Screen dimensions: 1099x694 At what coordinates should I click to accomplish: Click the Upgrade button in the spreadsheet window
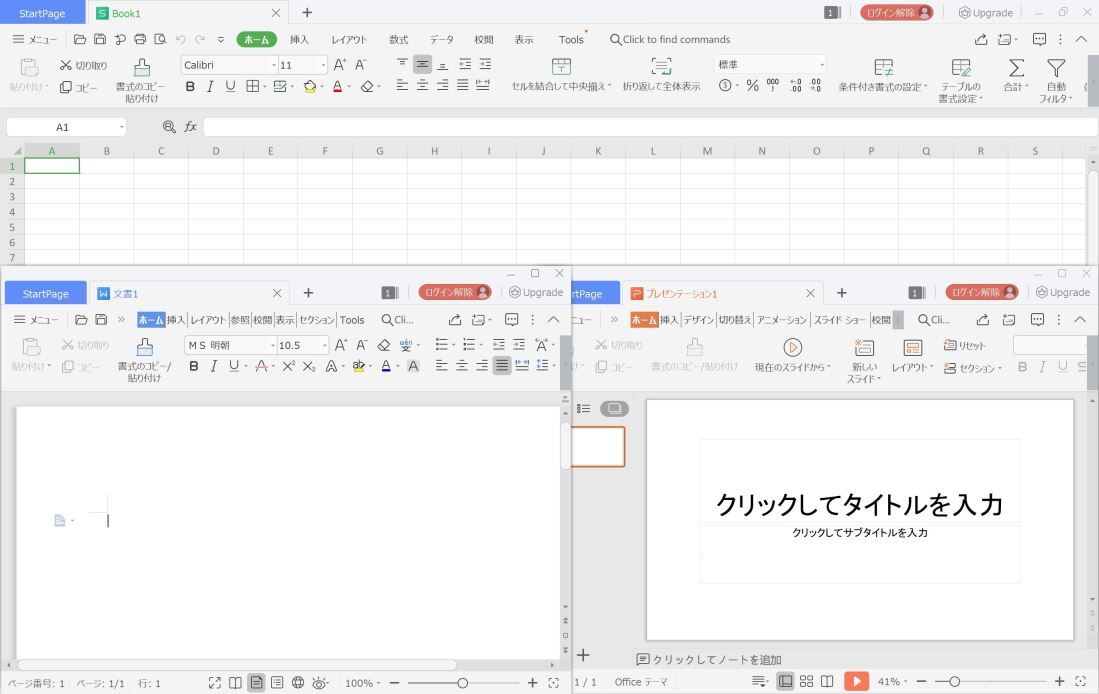(985, 13)
